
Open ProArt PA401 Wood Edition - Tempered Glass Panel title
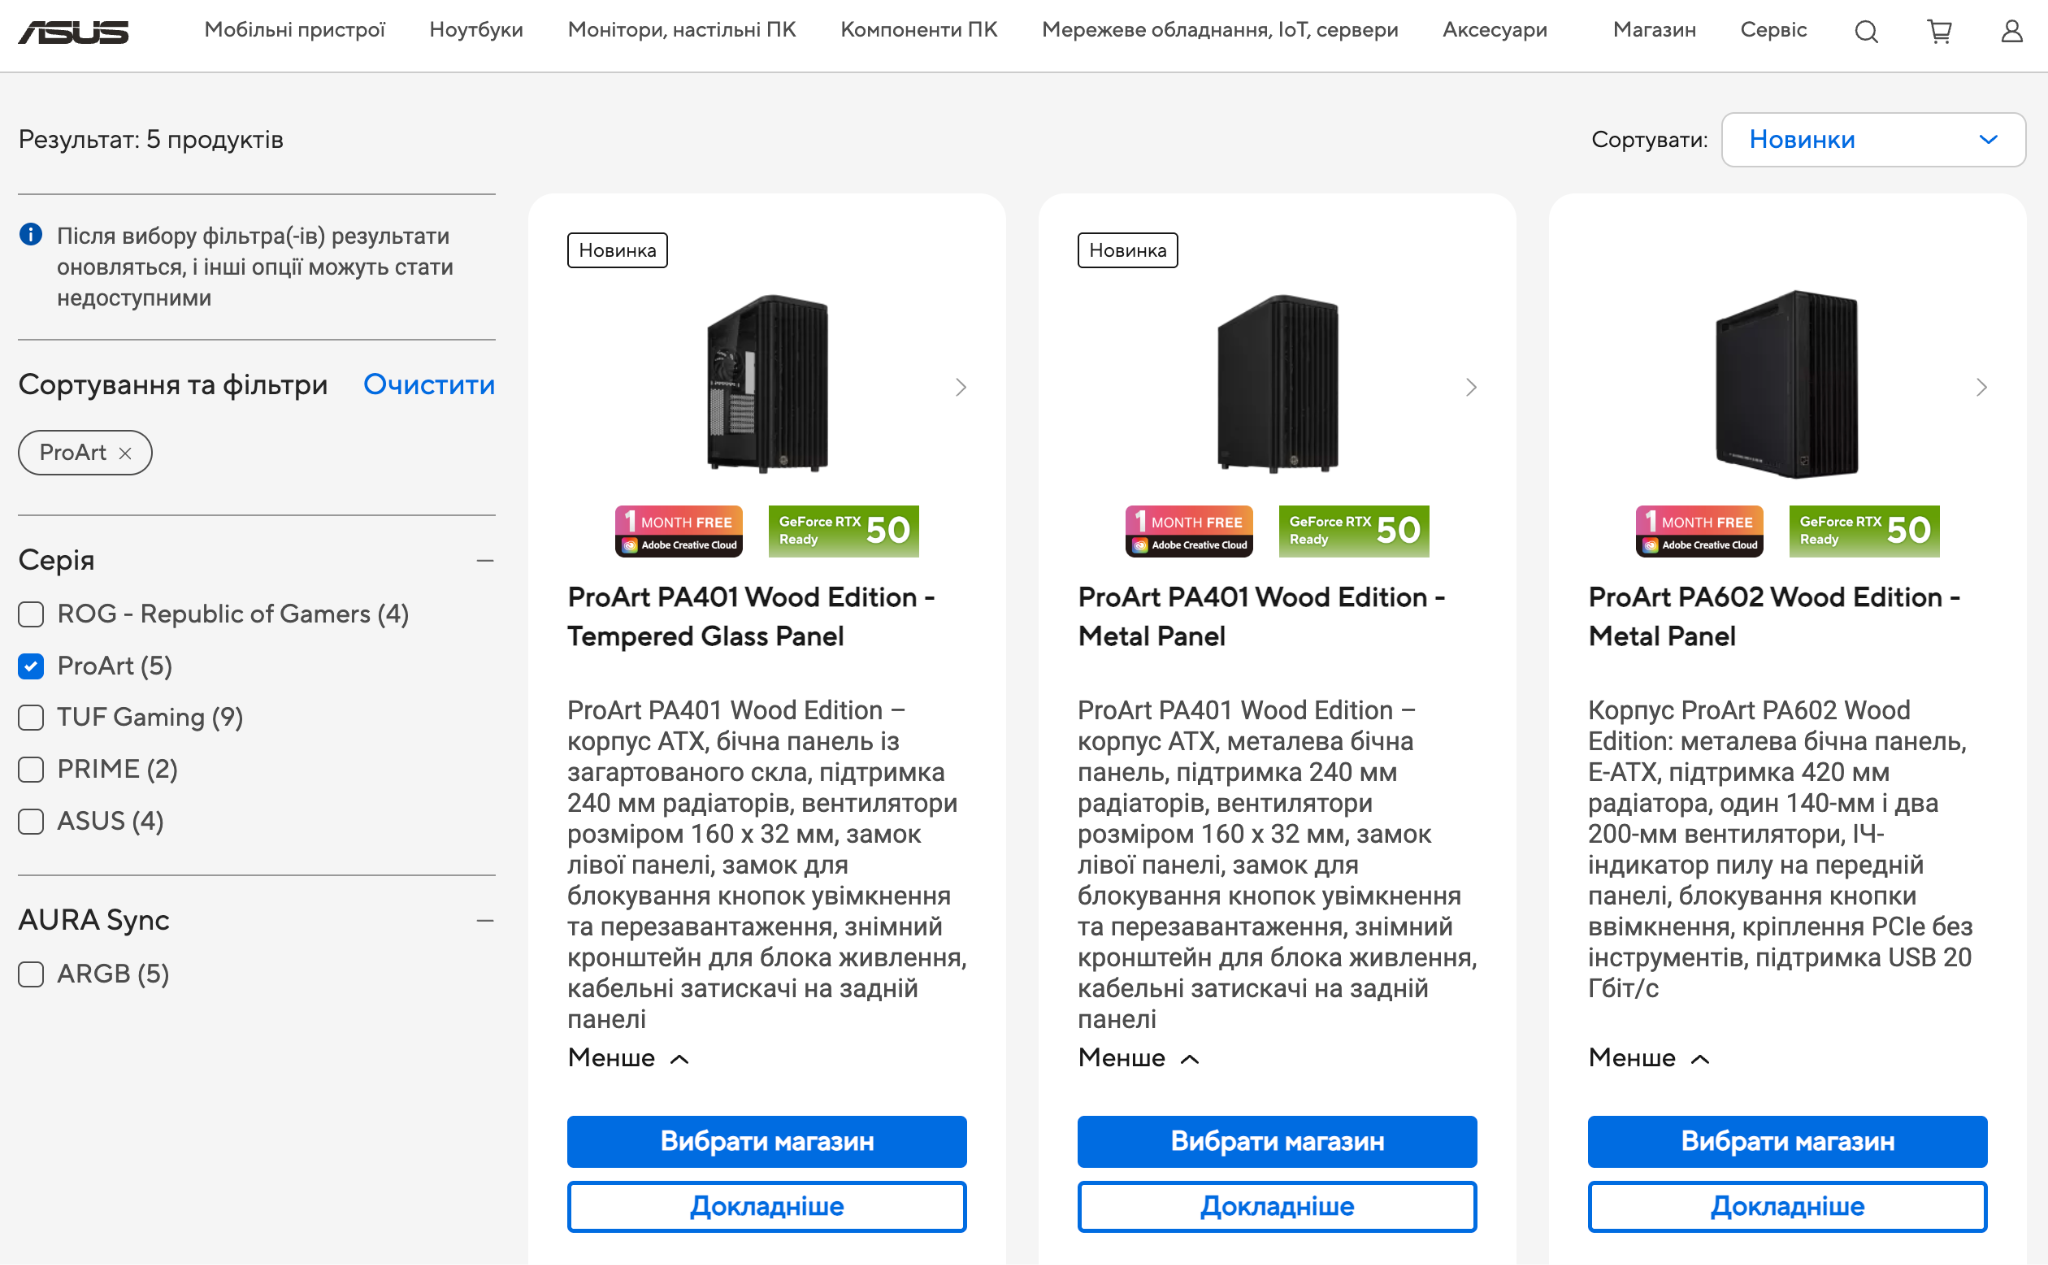point(751,617)
